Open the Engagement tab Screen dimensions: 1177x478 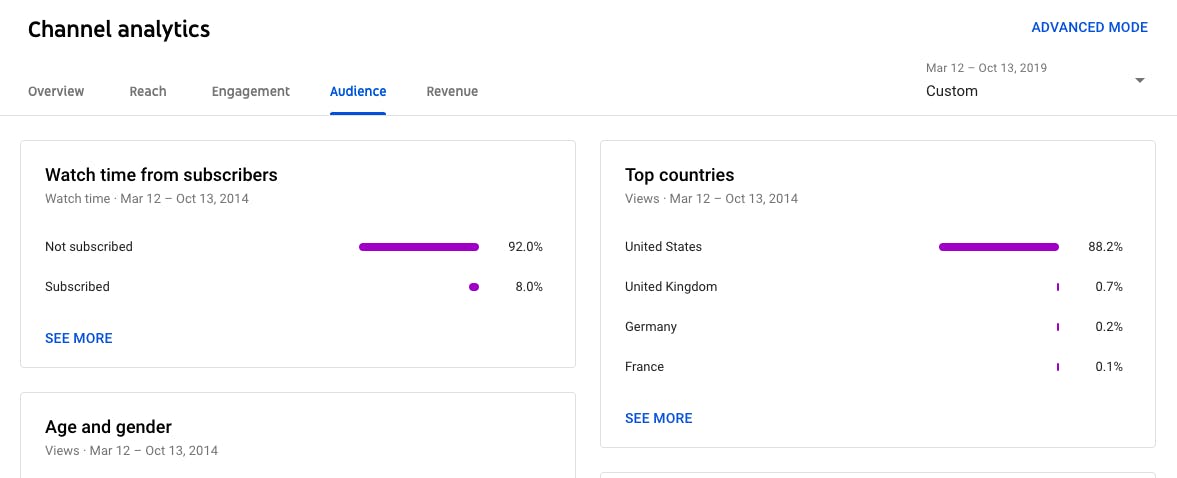click(x=251, y=92)
